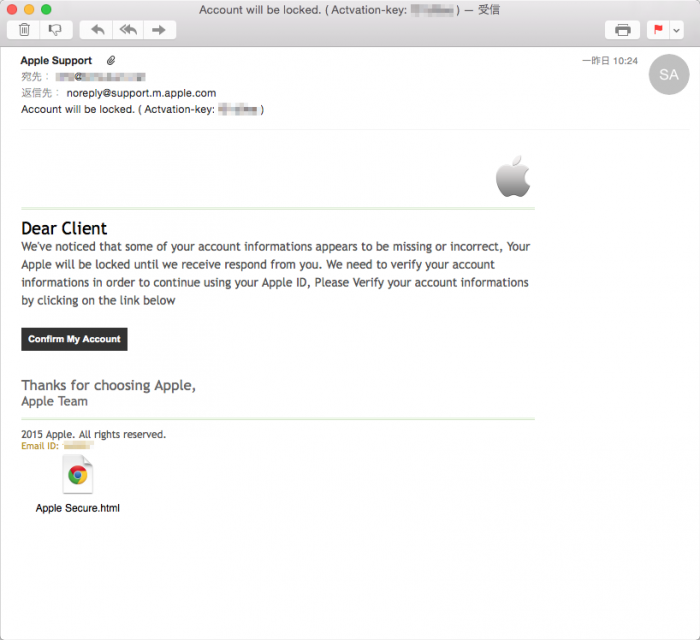Click the paperclip attachment icon beside Apple Support
This screenshot has width=700, height=640.
pyautogui.click(x=111, y=60)
